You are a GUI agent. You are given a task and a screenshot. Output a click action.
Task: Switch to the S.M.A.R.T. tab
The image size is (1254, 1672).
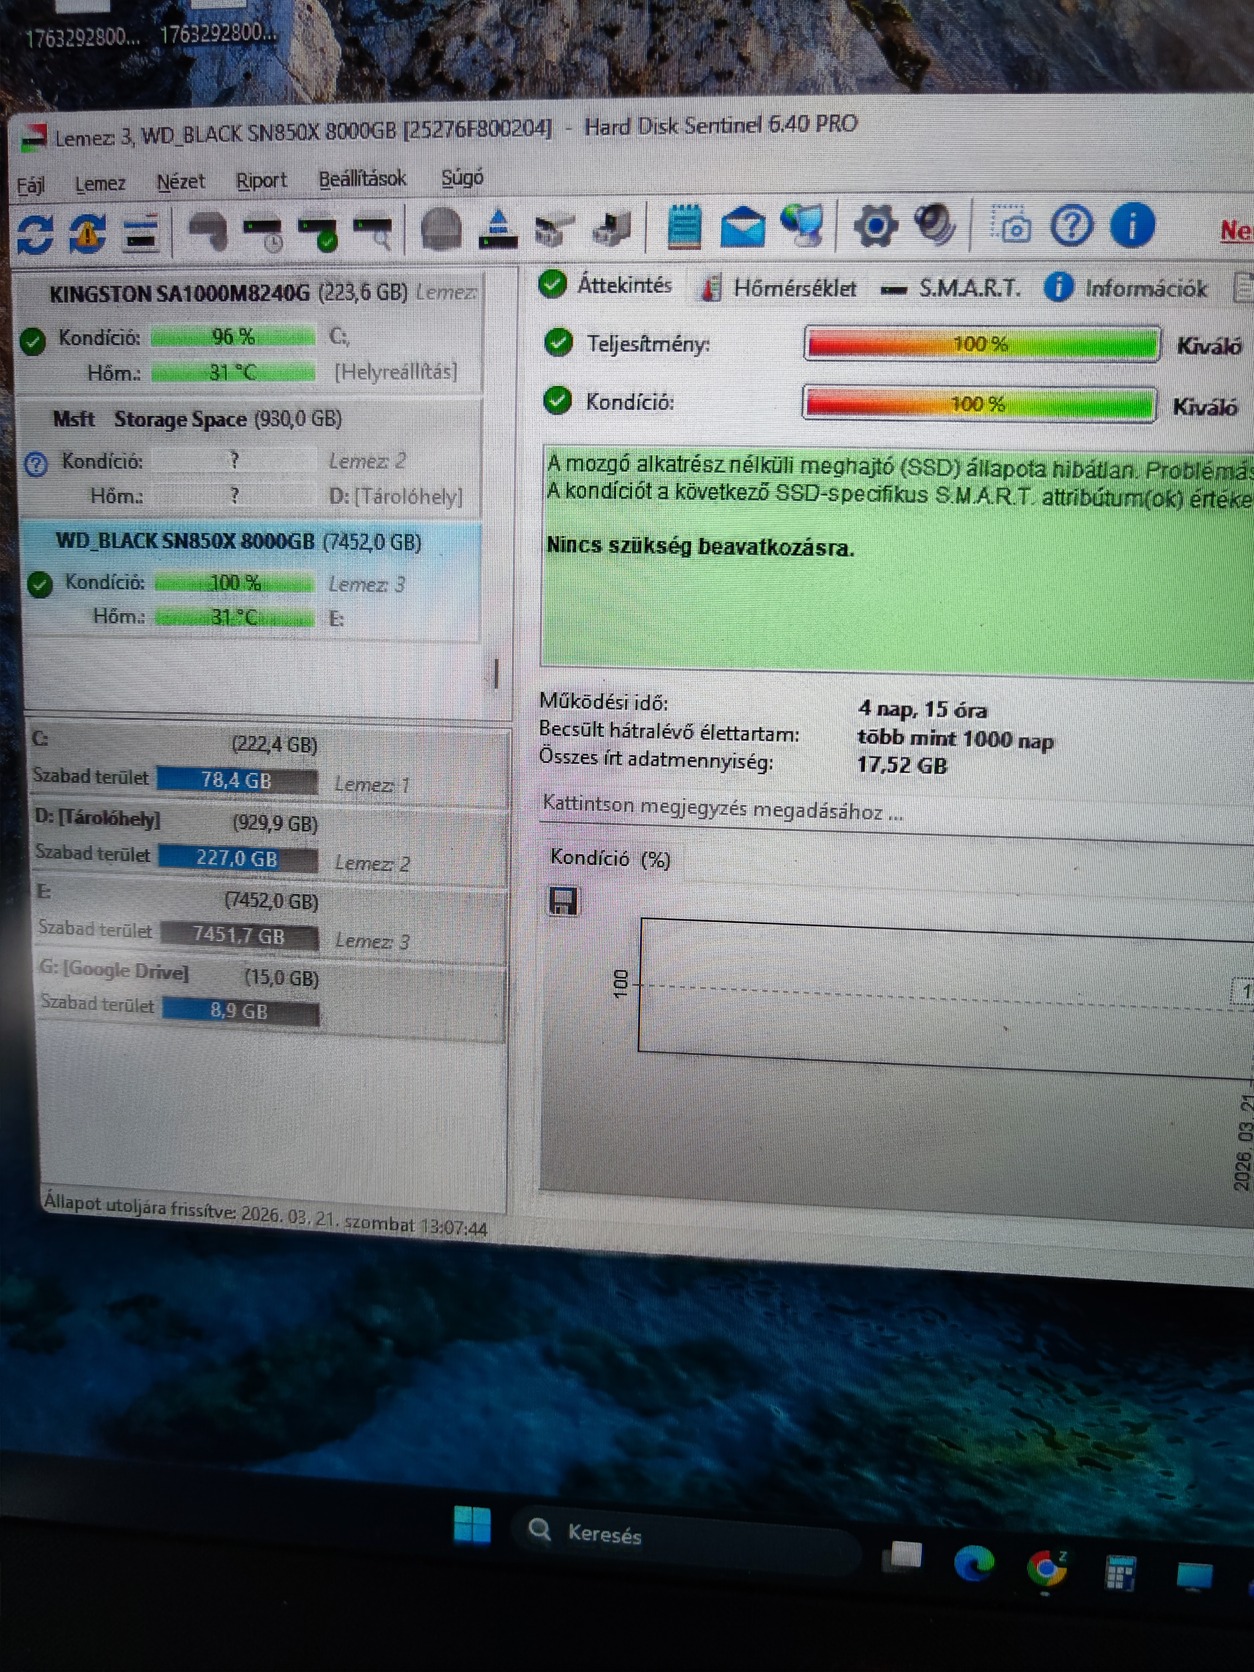click(x=952, y=289)
